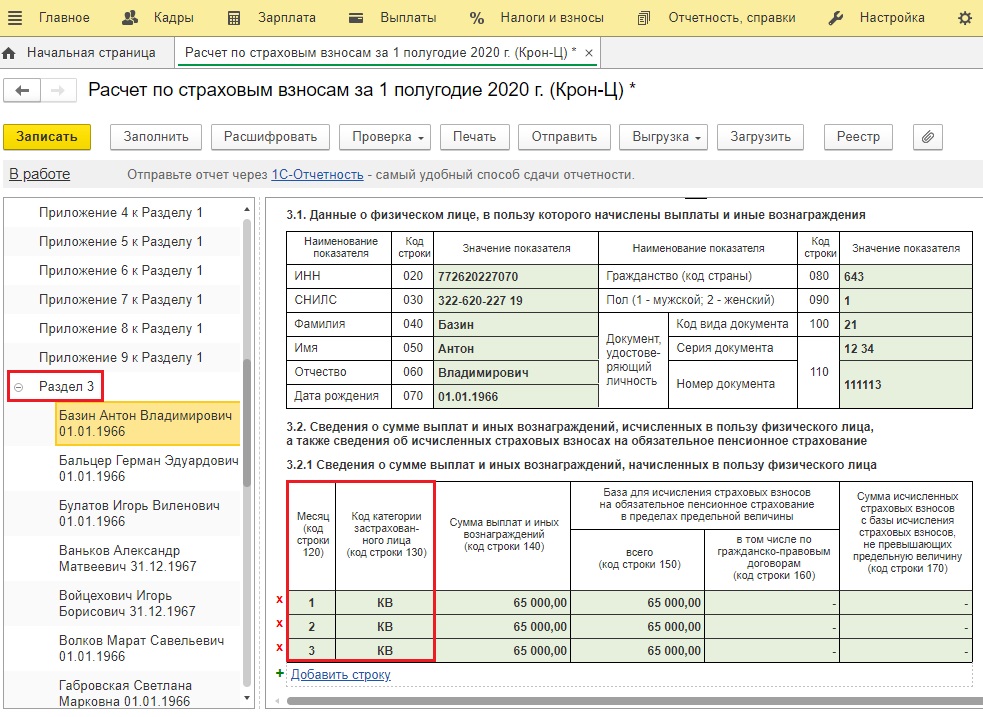The height and width of the screenshot is (717, 983).
Task: Click the Загрузить button
Action: click(760, 137)
